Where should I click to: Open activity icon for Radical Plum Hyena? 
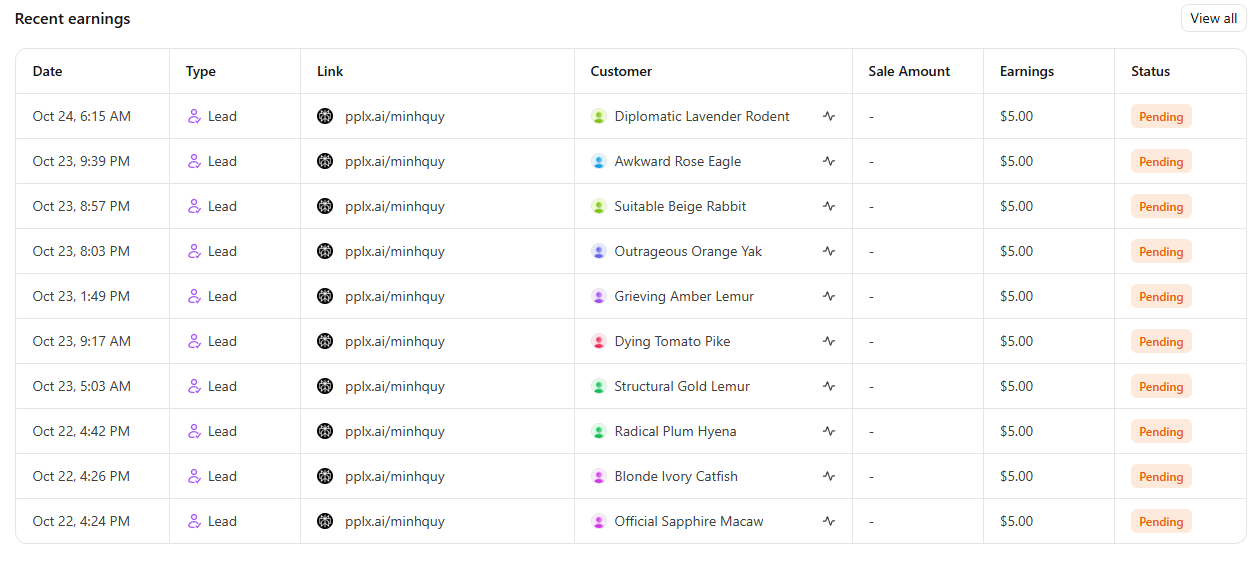tap(829, 431)
